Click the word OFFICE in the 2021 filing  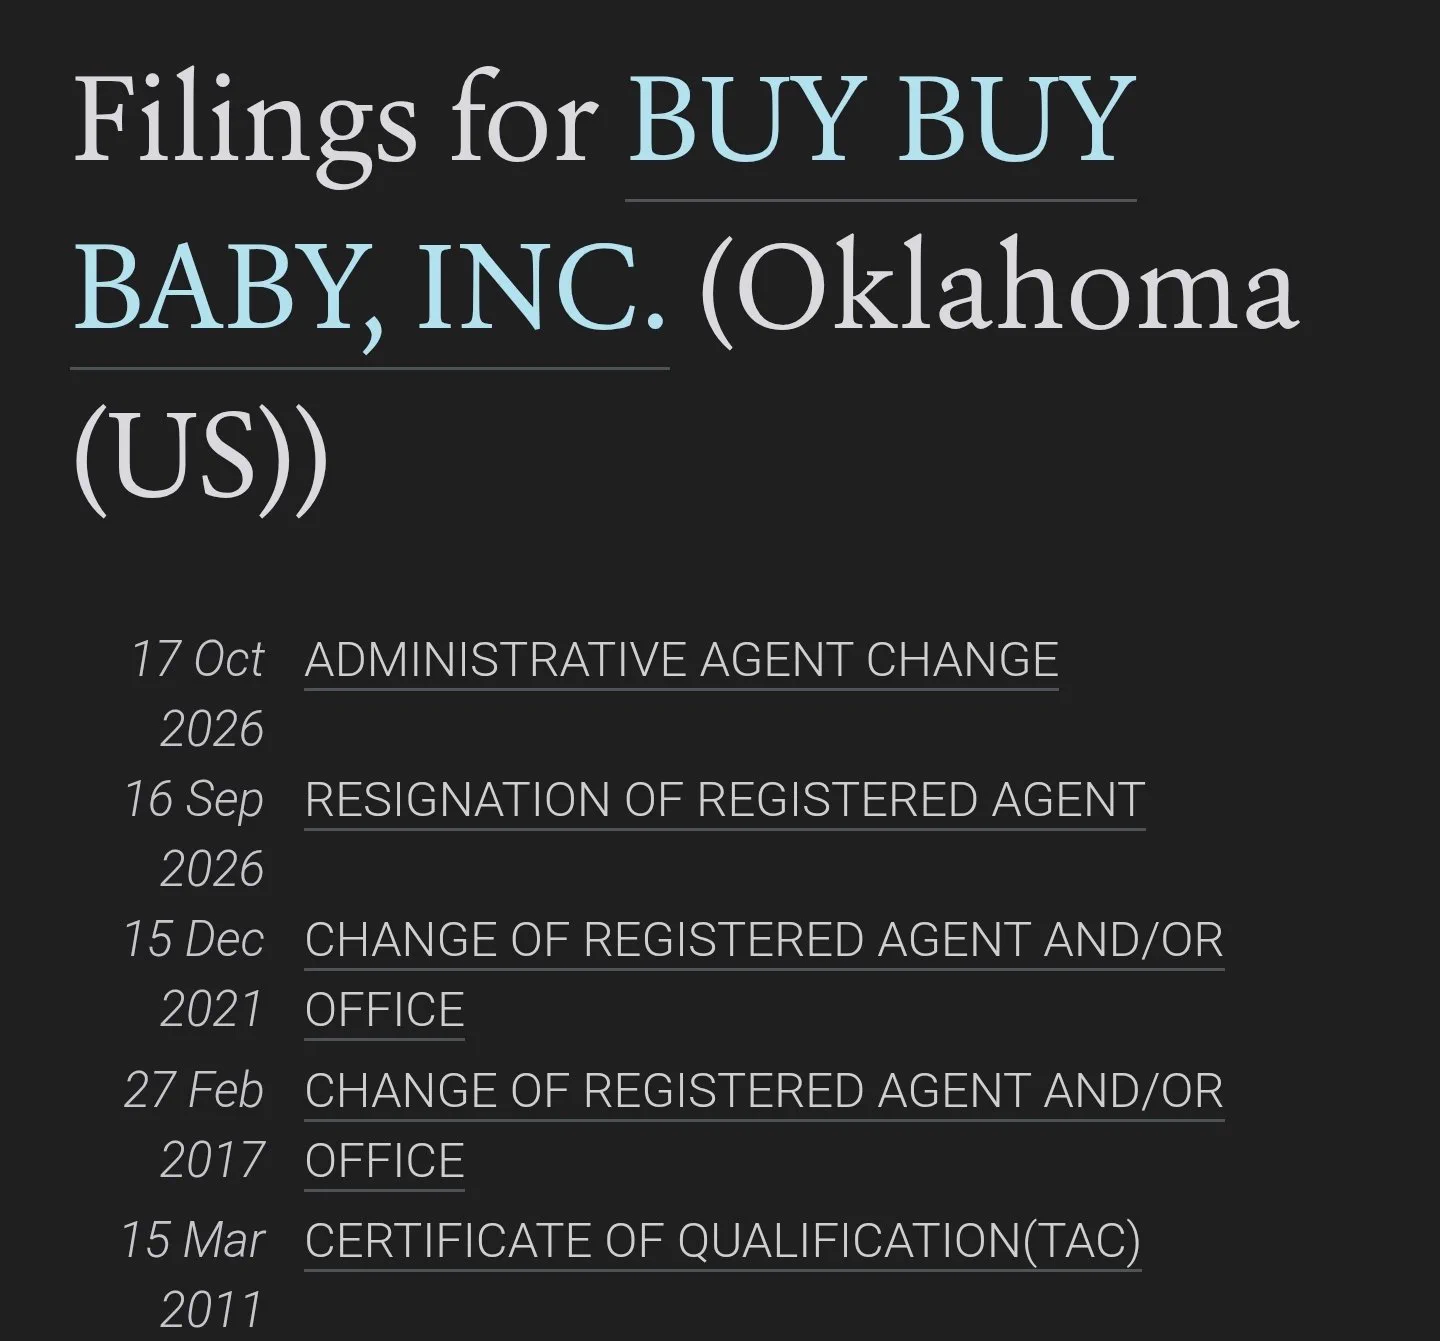(x=385, y=1010)
